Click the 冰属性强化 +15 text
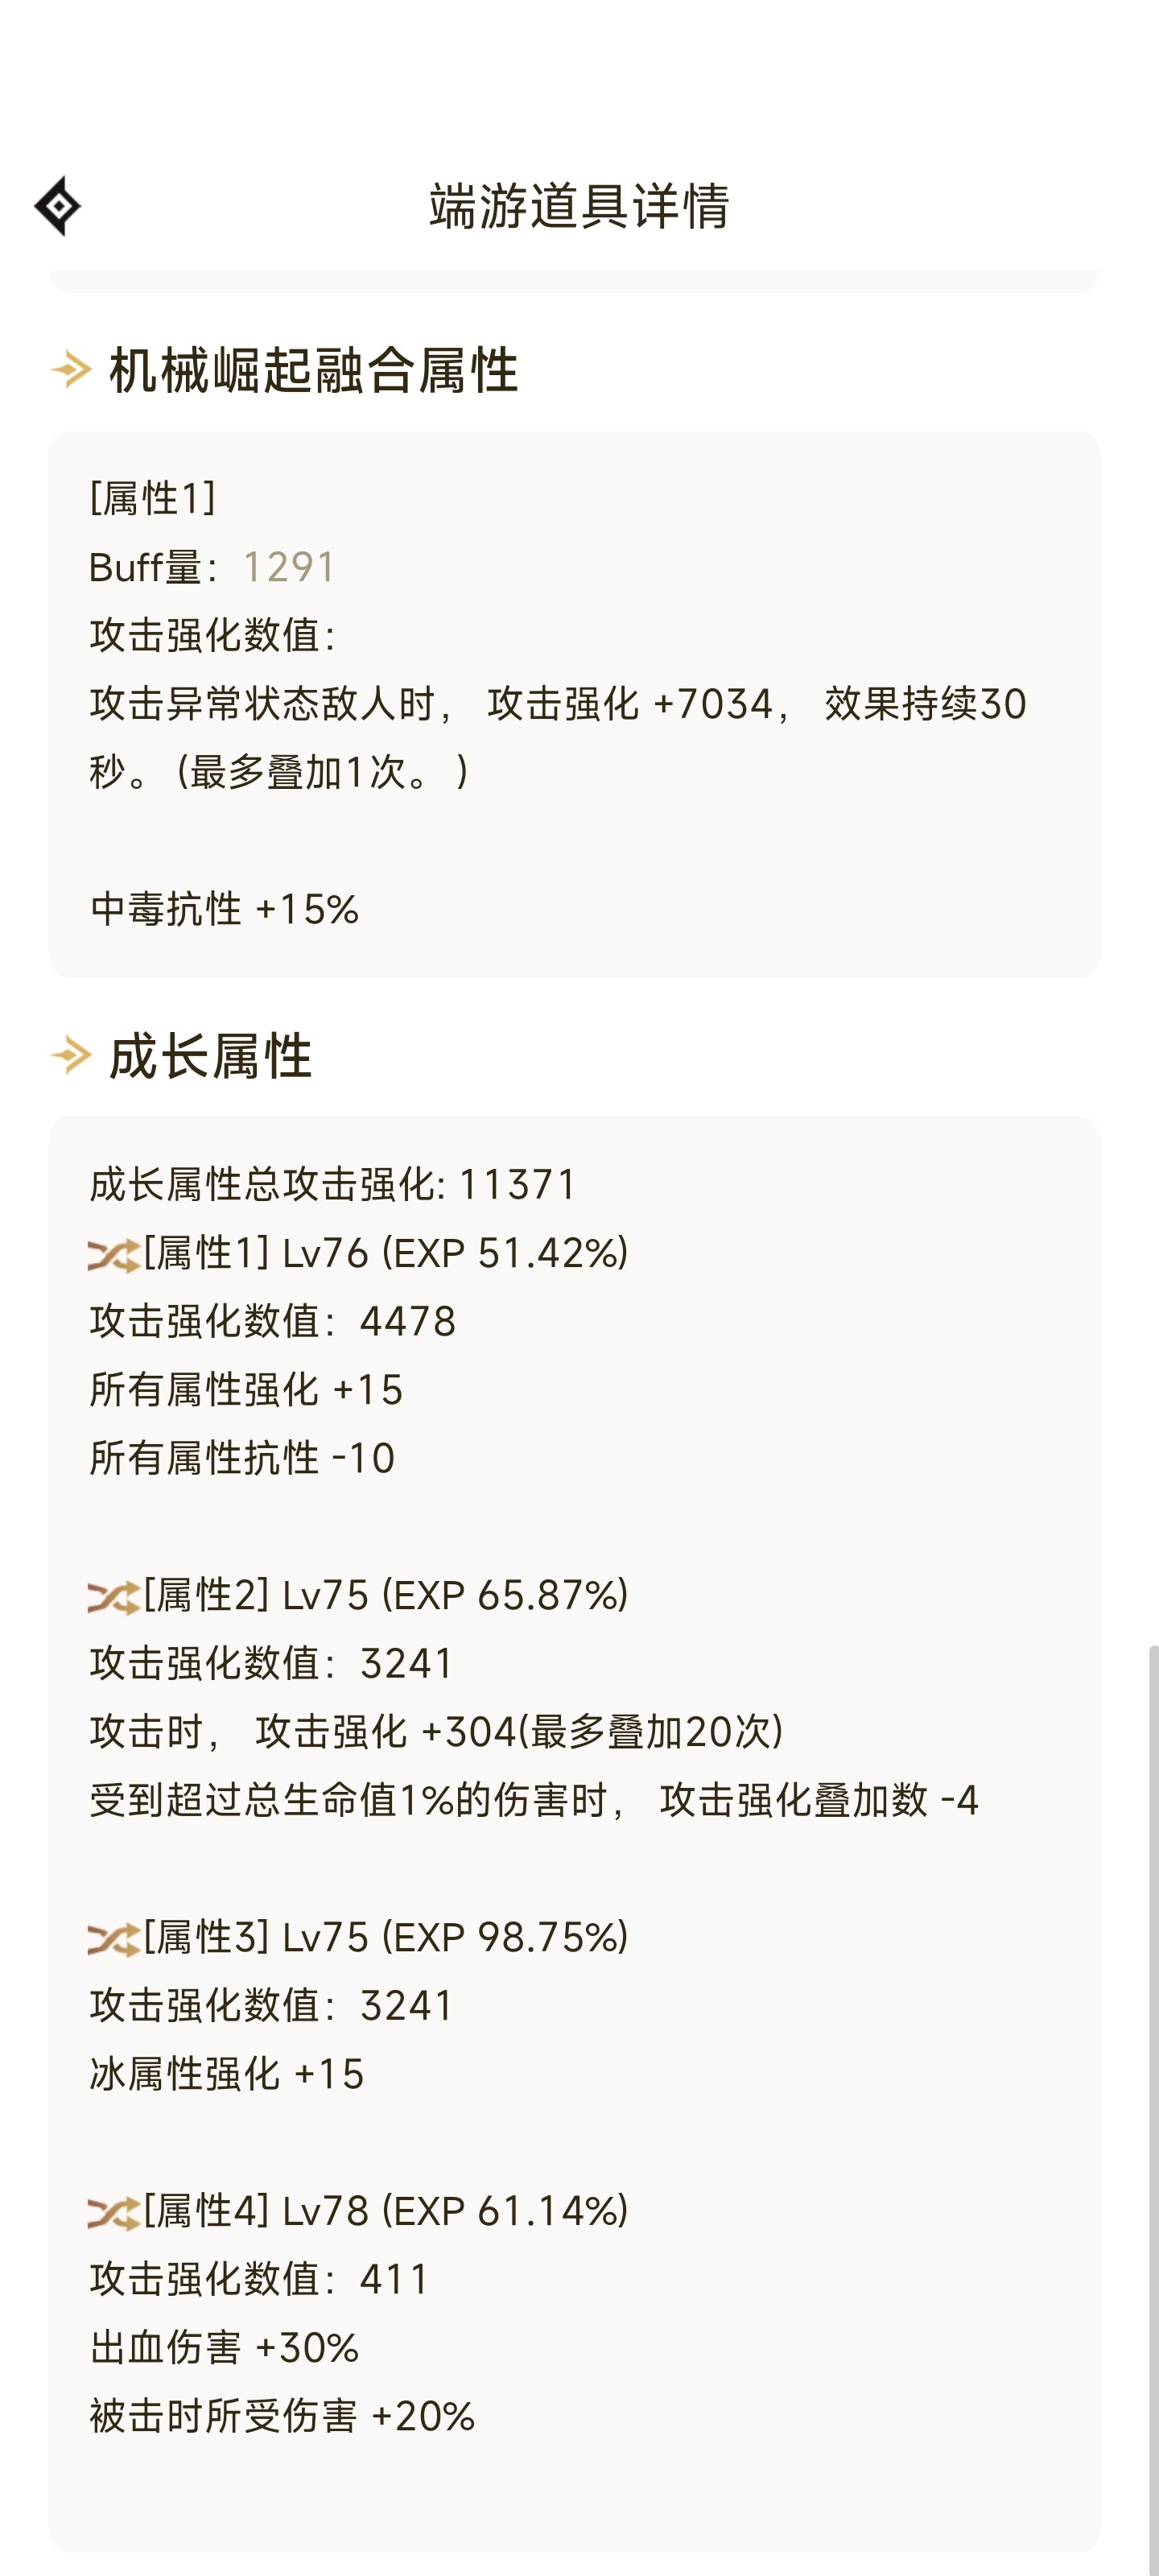 coord(227,2074)
